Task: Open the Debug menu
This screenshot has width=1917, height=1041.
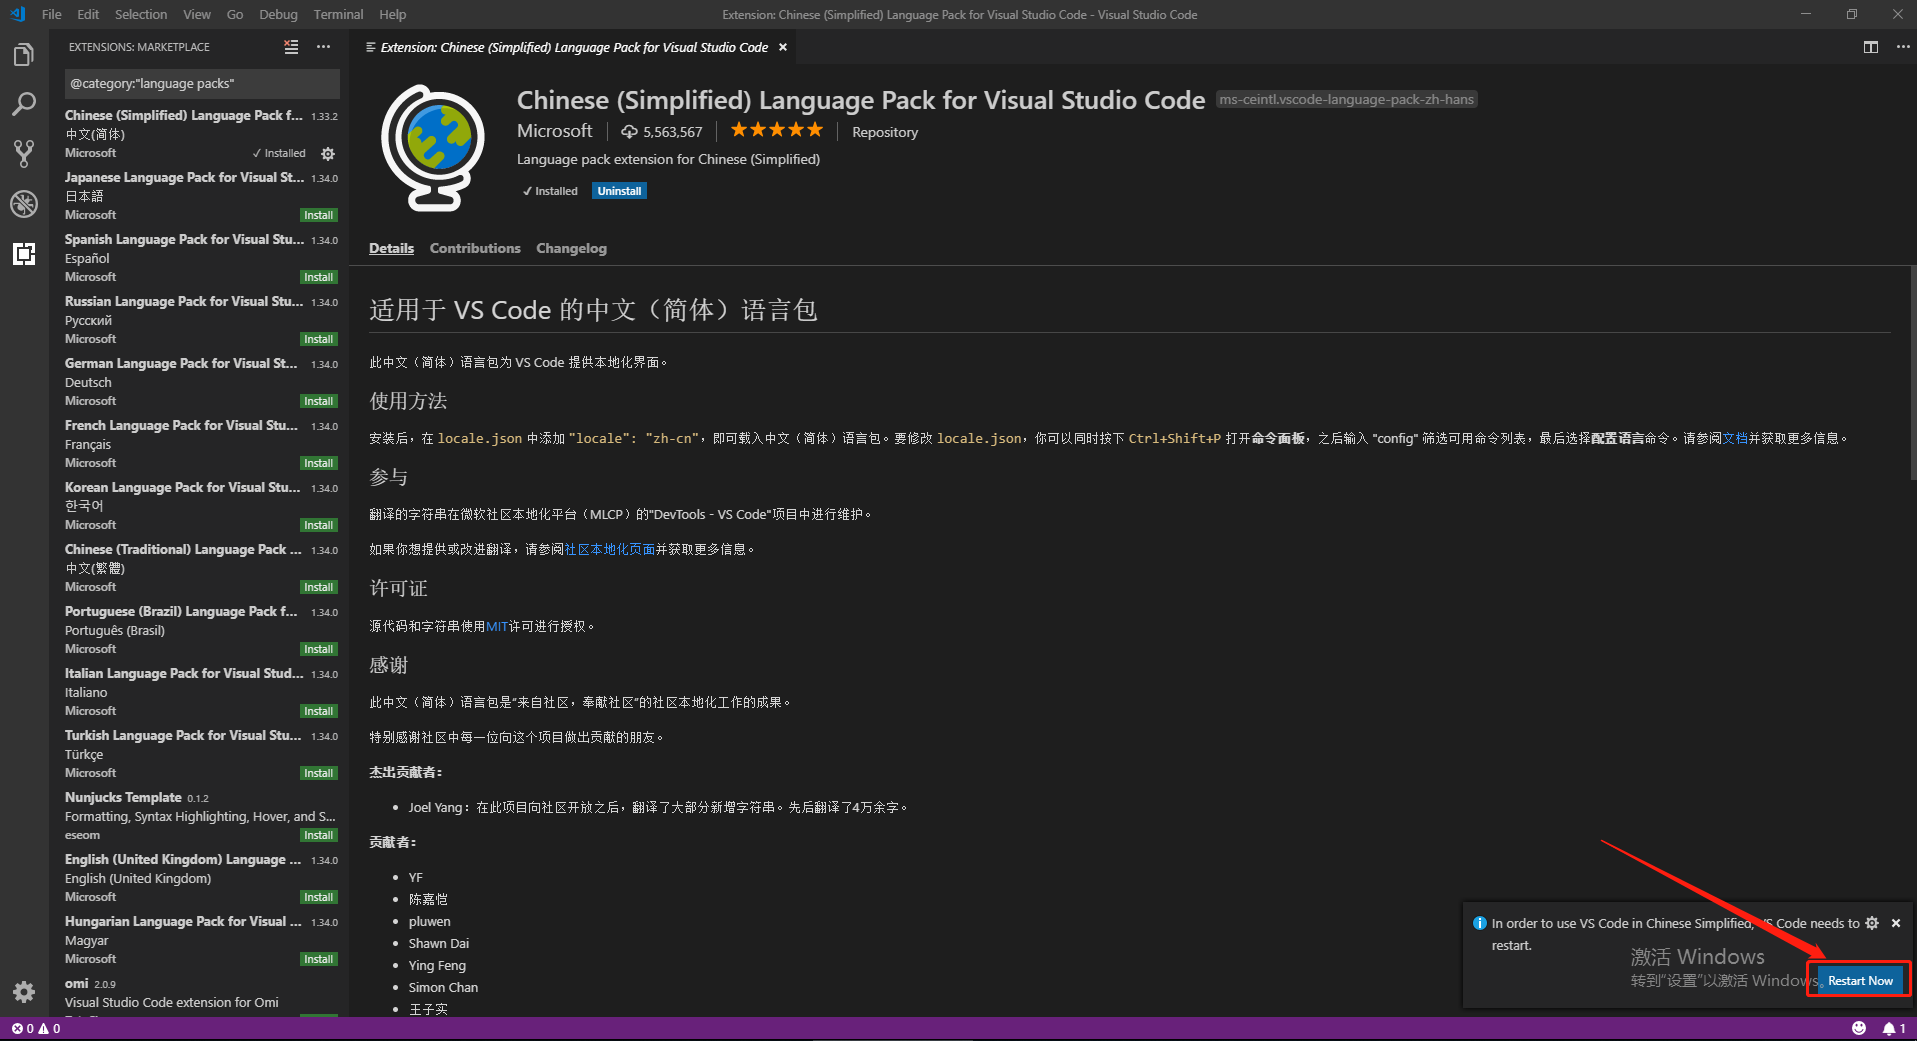Action: pos(278,14)
